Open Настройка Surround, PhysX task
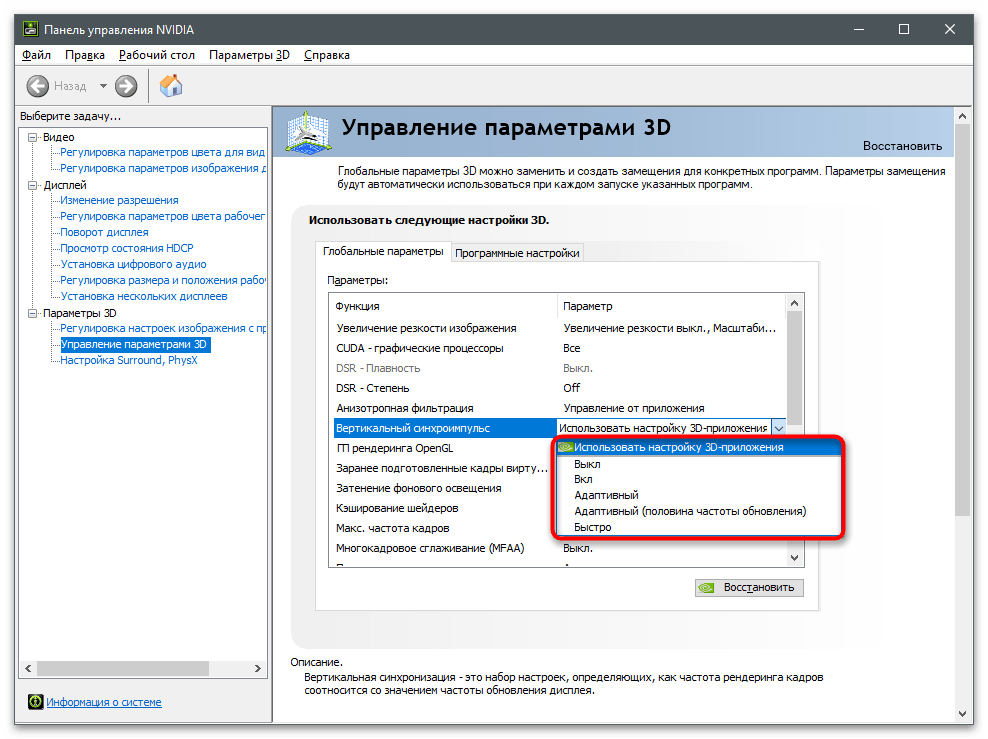988x739 pixels. coord(129,360)
